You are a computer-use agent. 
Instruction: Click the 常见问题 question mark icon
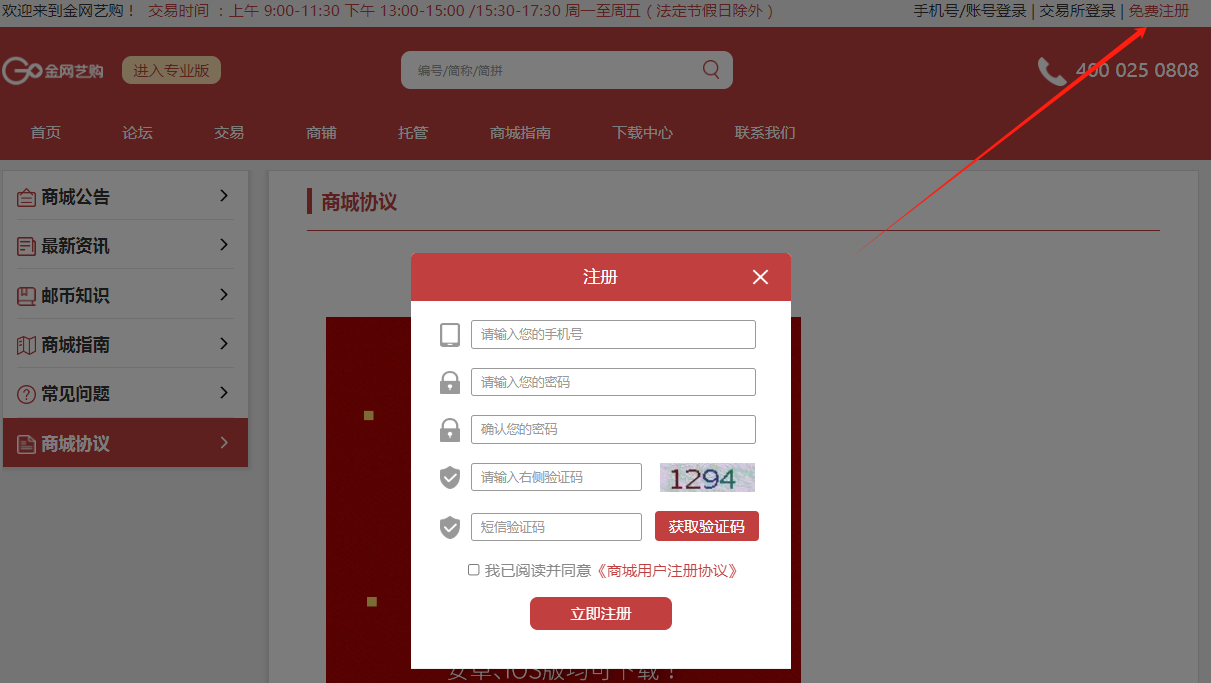[x=26, y=394]
